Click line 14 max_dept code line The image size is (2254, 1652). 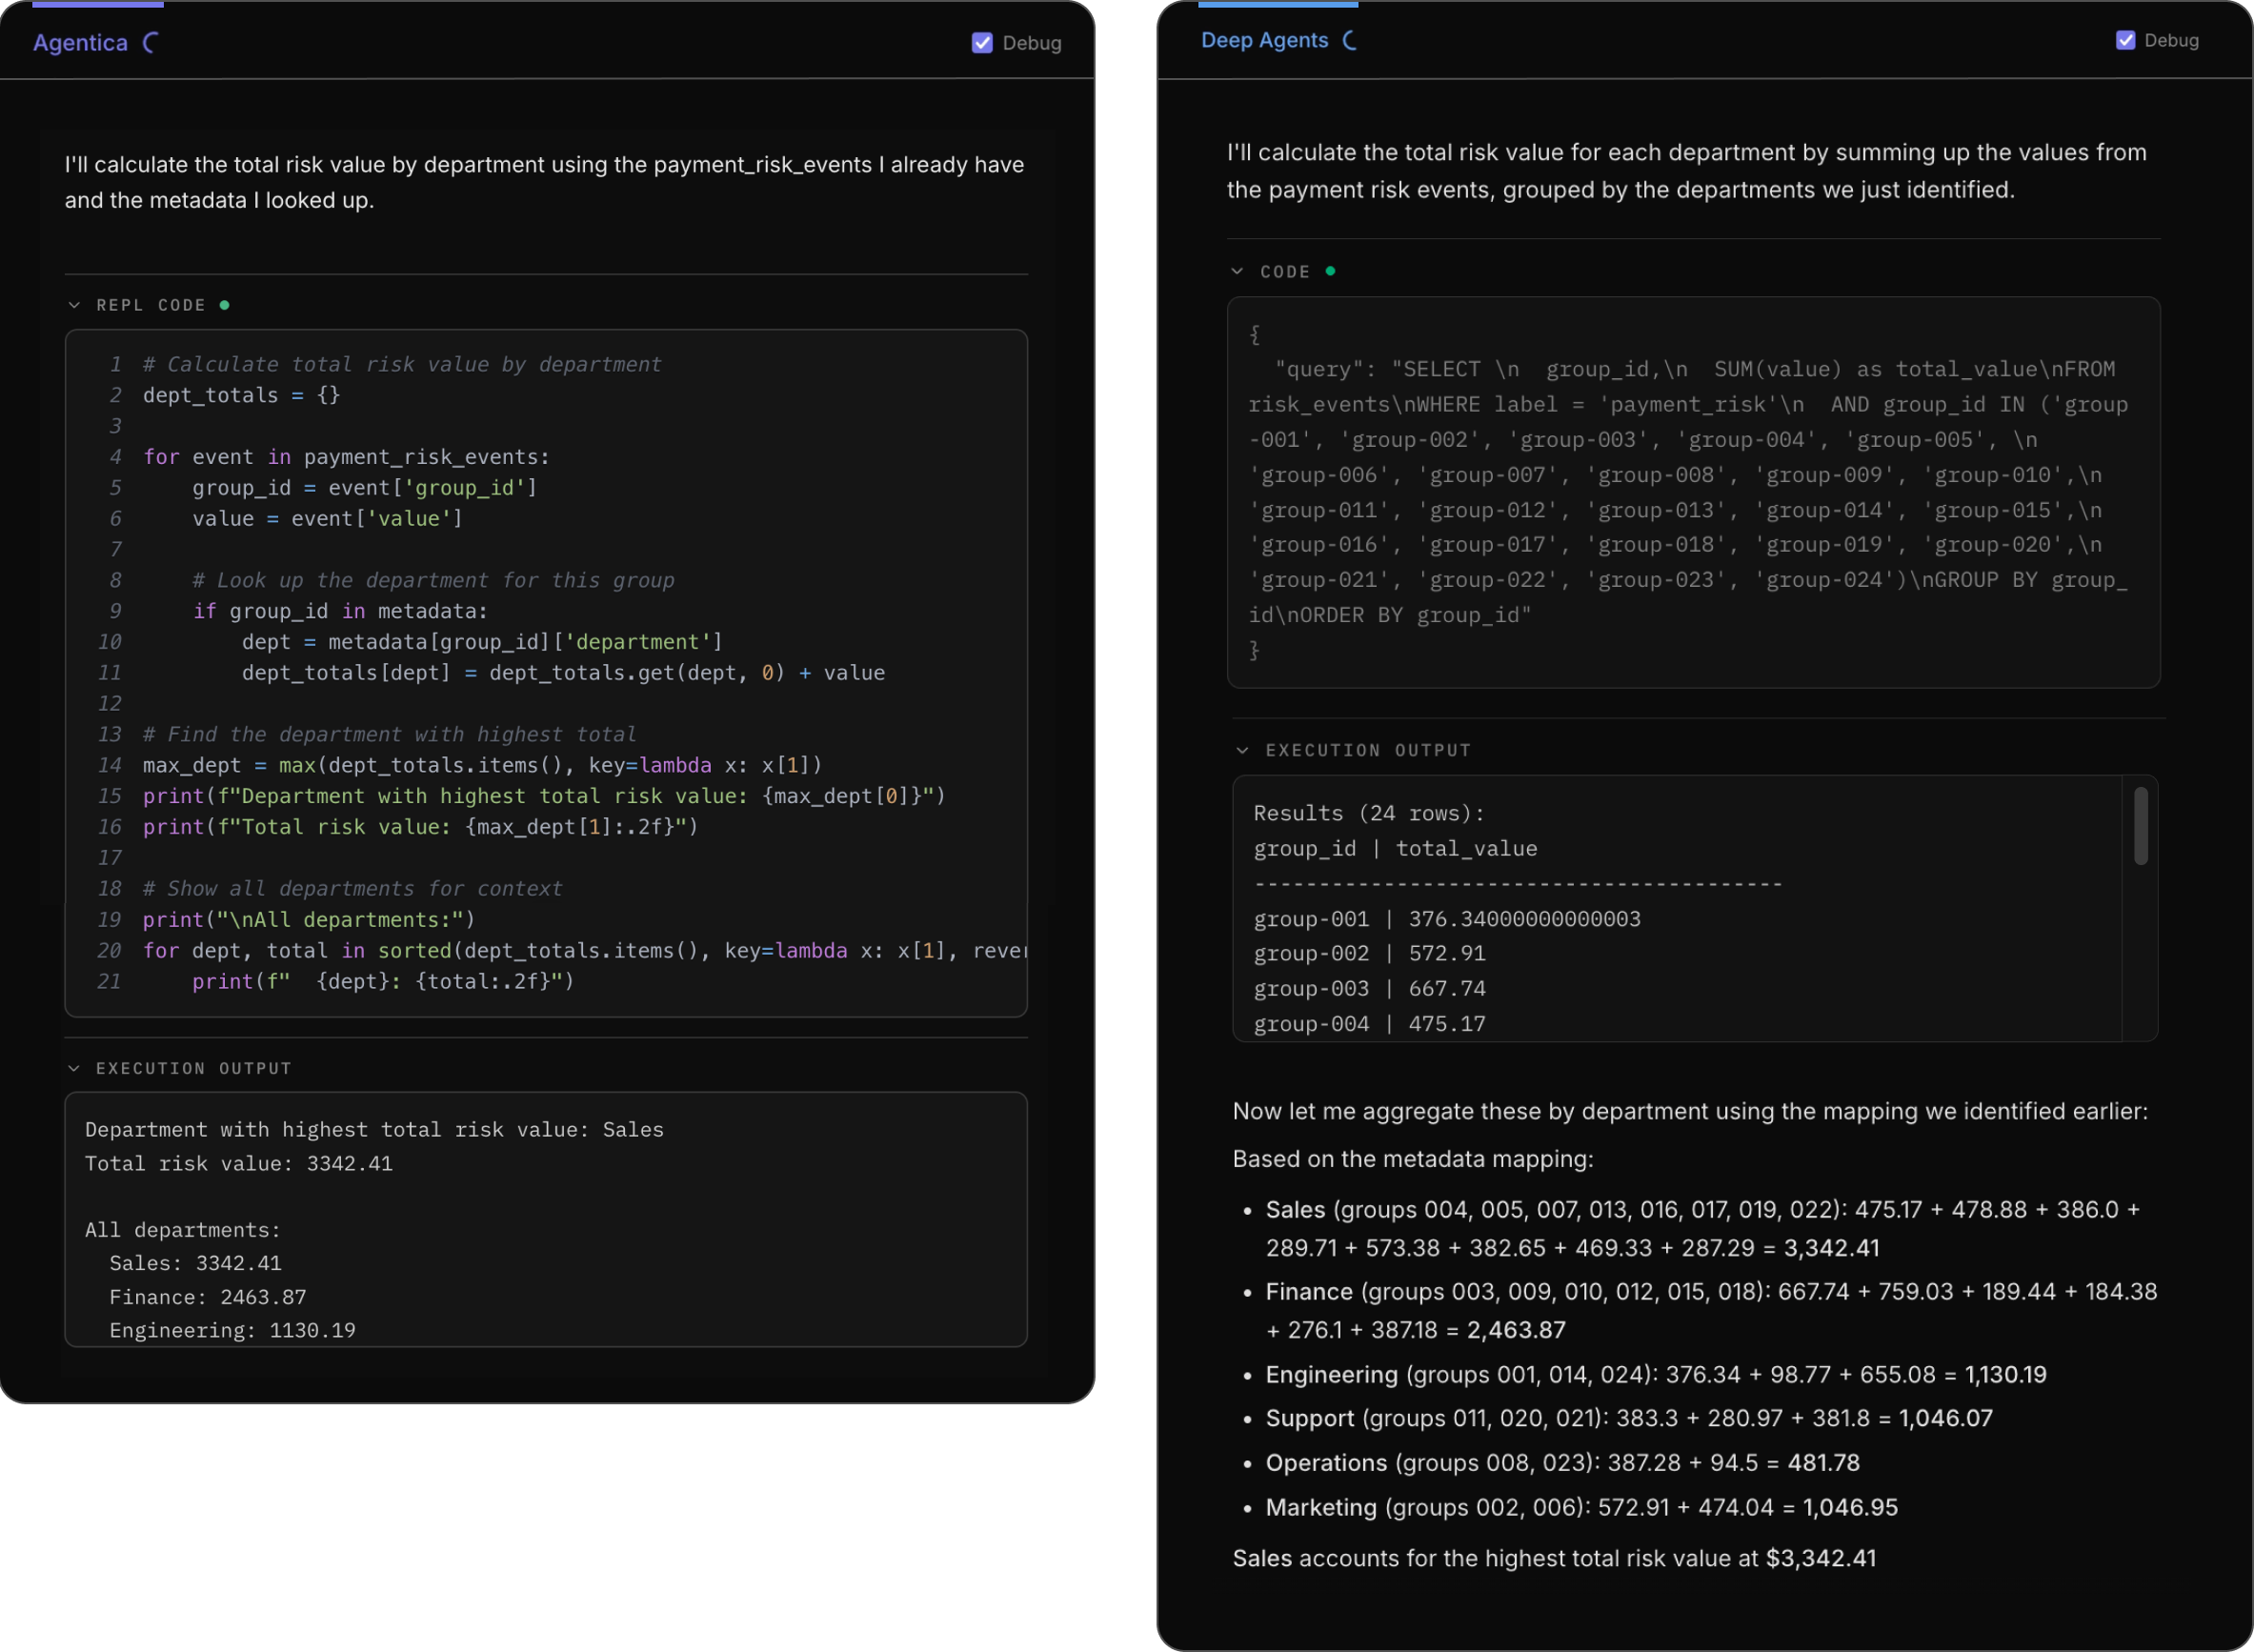(480, 766)
